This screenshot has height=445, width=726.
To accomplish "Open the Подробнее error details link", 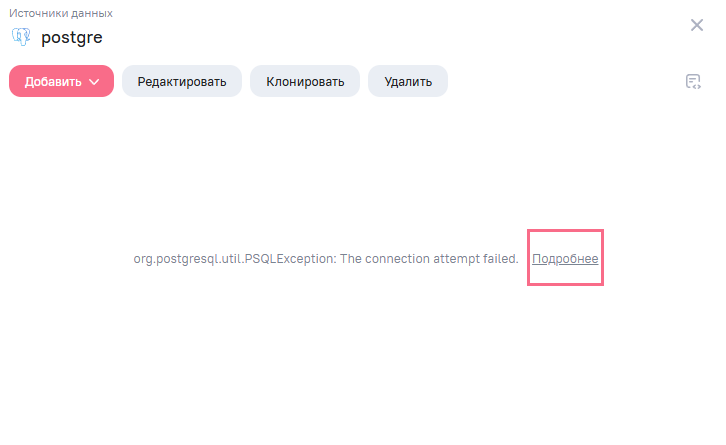I will point(565,259).
